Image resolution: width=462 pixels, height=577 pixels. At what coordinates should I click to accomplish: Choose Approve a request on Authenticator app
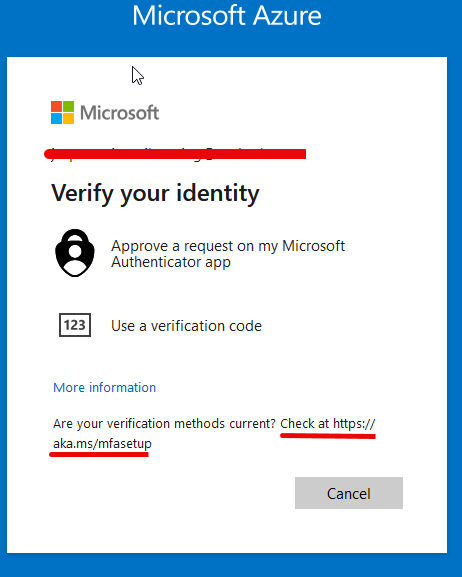[x=228, y=254]
